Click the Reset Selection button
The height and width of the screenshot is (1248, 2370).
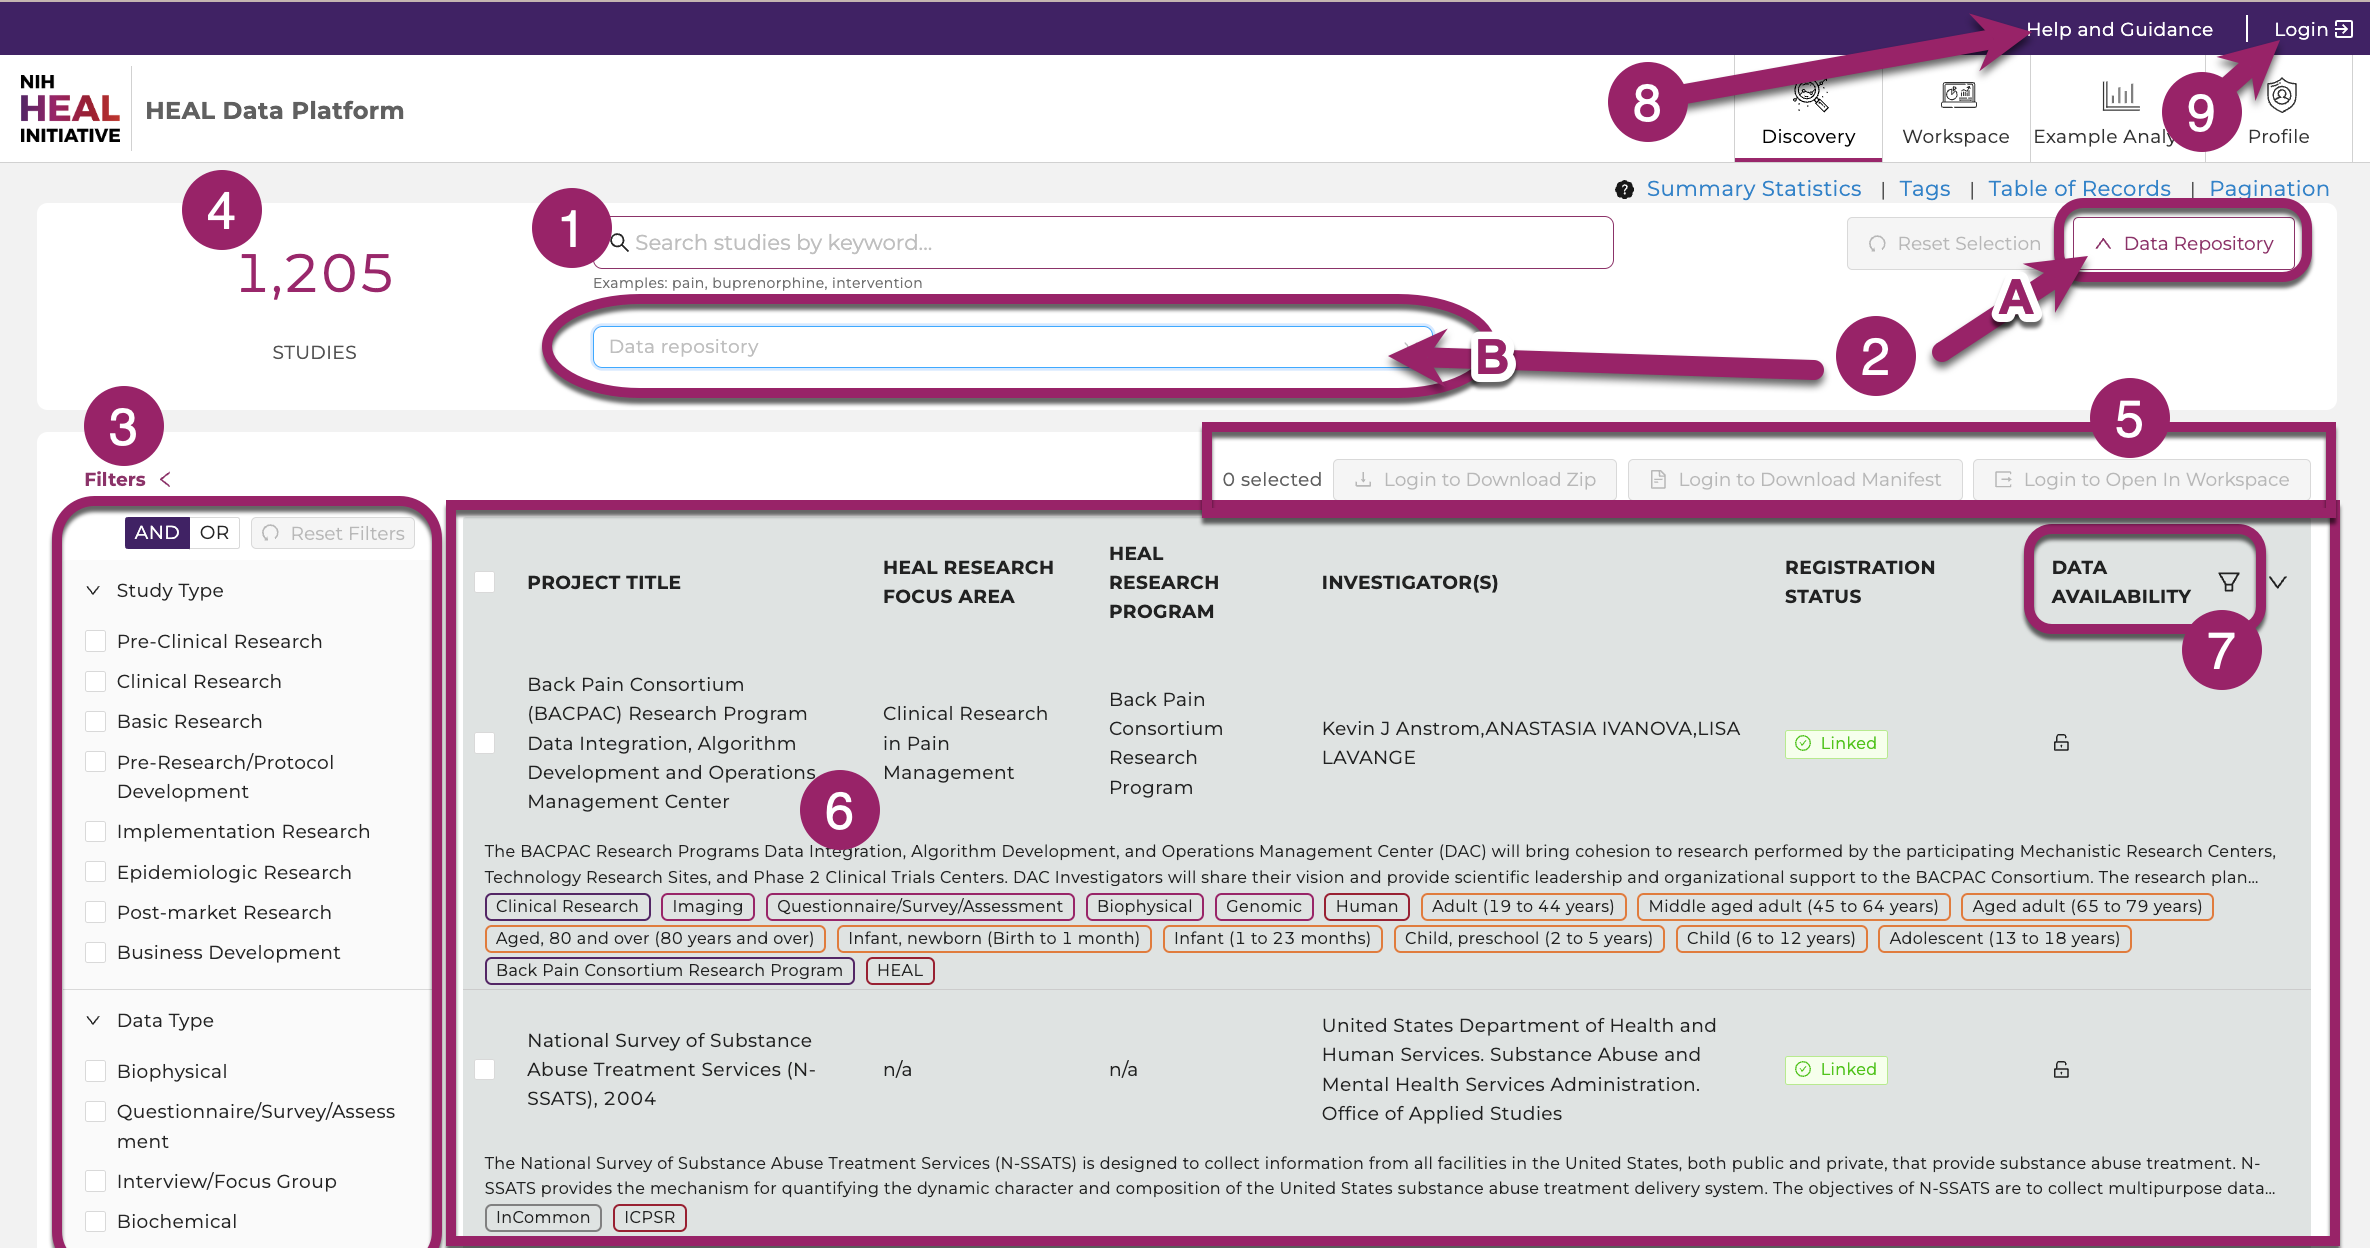coord(1953,243)
